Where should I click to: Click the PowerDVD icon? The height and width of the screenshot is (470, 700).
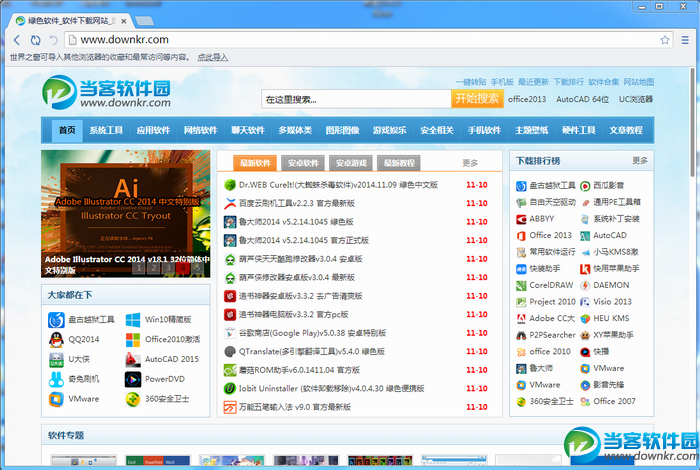pyautogui.click(x=133, y=379)
